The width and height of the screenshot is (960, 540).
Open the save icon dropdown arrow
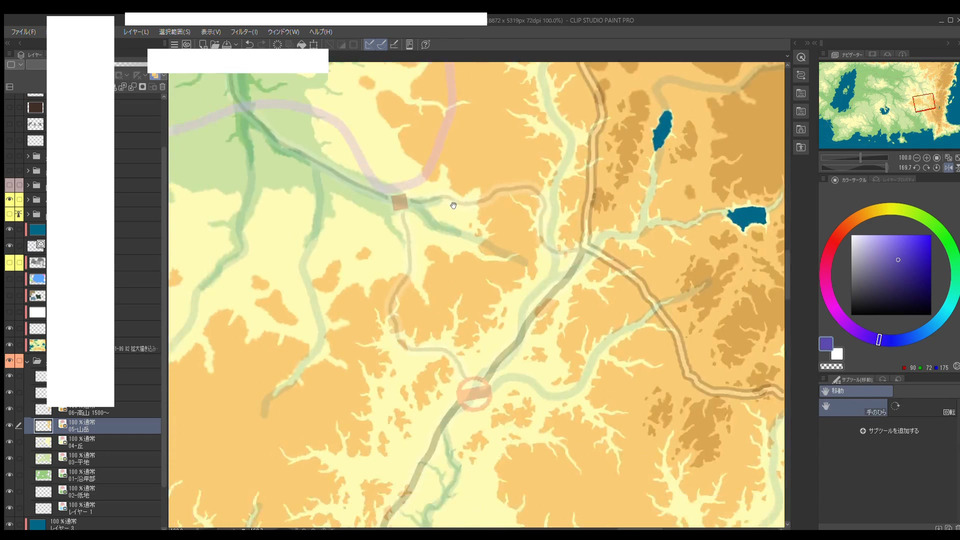click(x=236, y=45)
